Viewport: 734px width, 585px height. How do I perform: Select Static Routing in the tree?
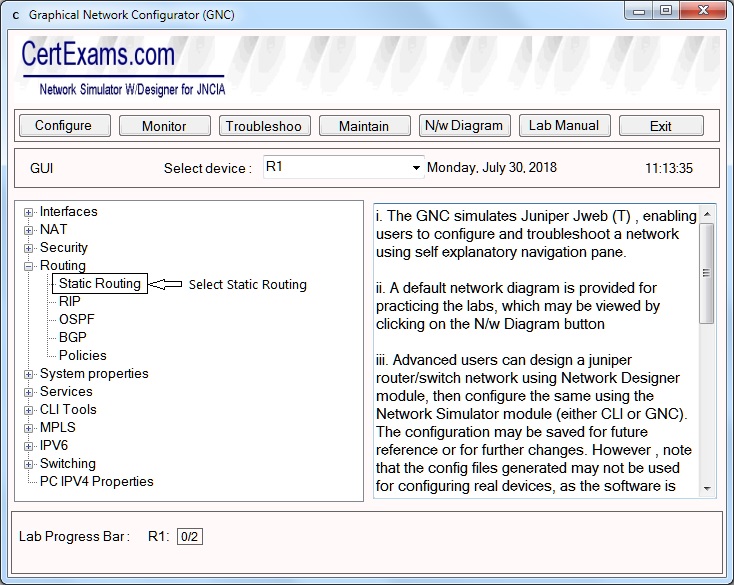coord(100,284)
